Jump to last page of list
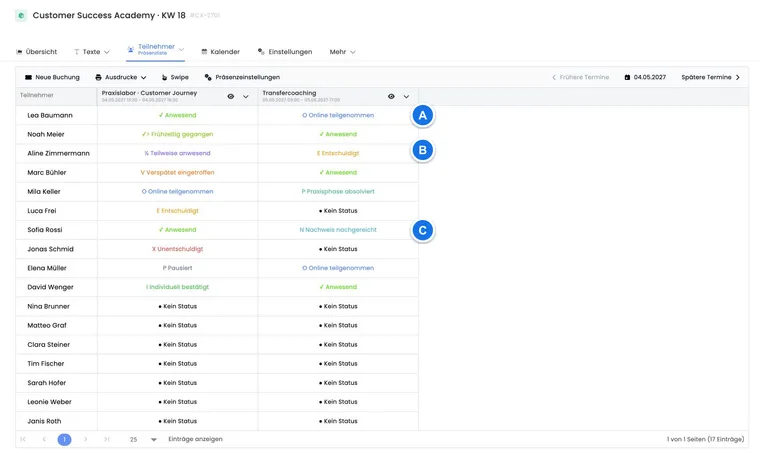The image size is (760, 455). [106, 439]
